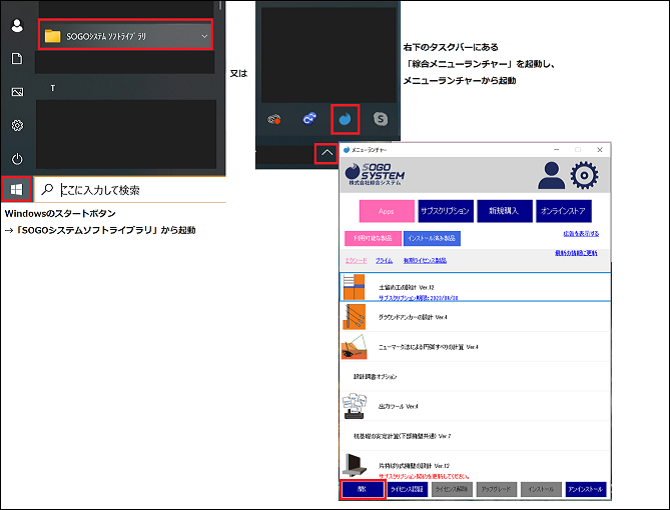Click the エクシード category link
The height and width of the screenshot is (510, 670).
pyautogui.click(x=356, y=261)
